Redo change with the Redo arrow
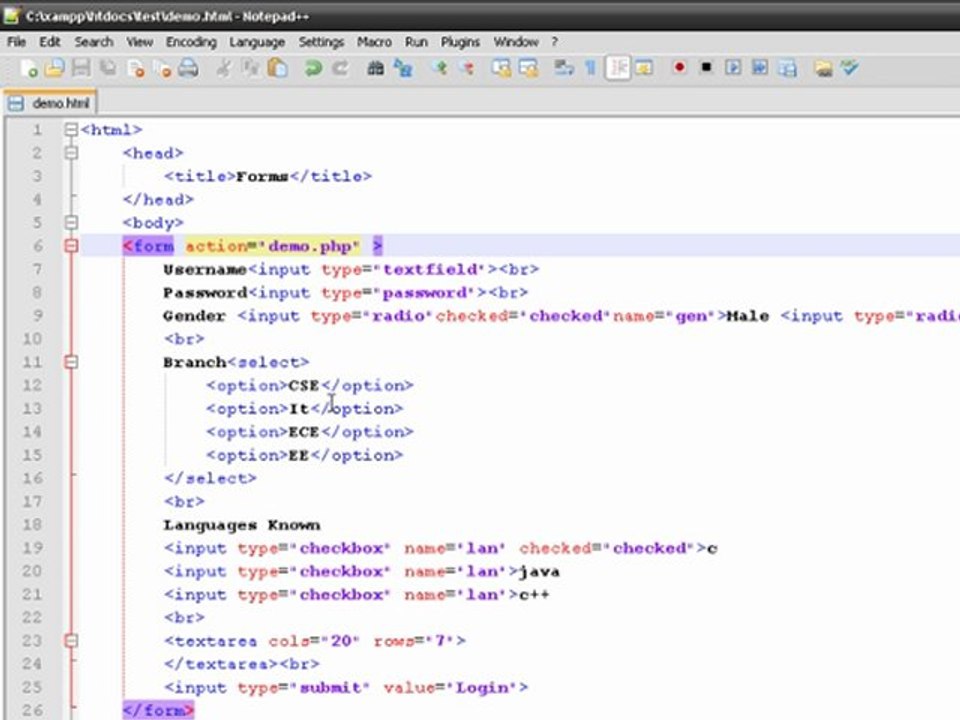The width and height of the screenshot is (960, 720). tap(340, 68)
